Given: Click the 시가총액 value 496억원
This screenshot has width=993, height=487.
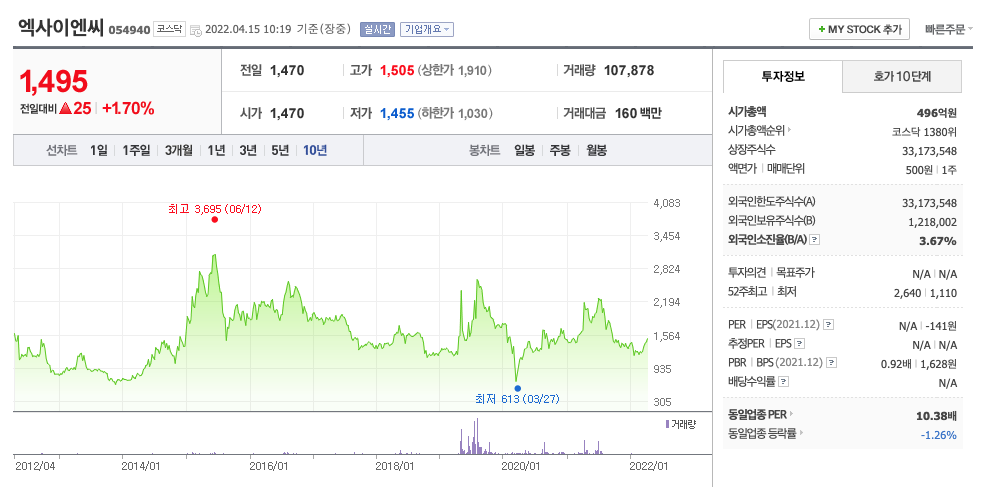Looking at the screenshot, I should (937, 113).
